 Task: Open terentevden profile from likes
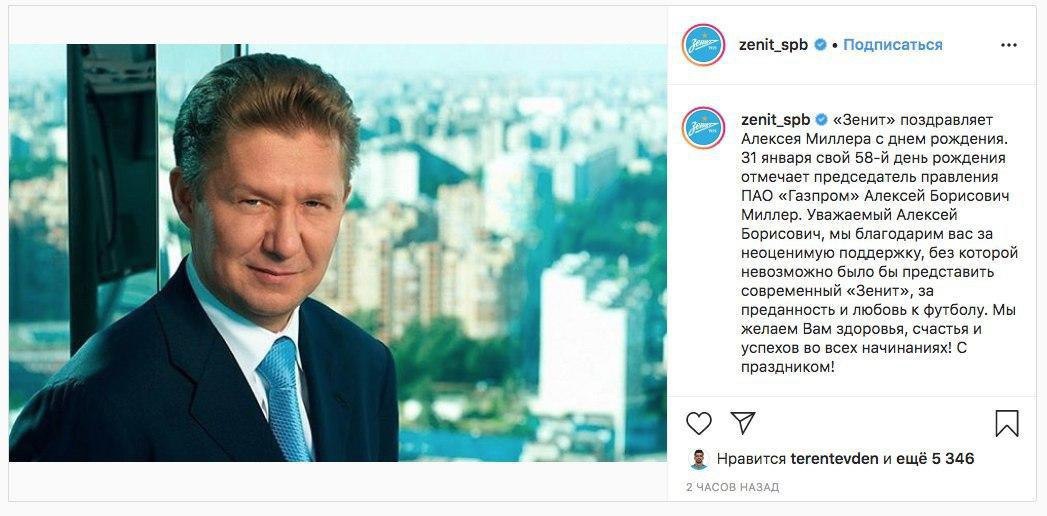834,459
